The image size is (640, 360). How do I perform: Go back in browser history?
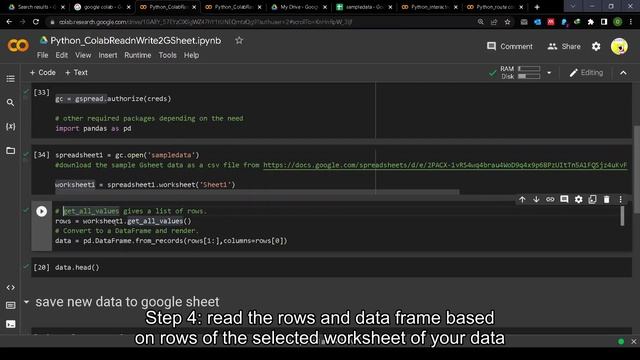click(9, 22)
